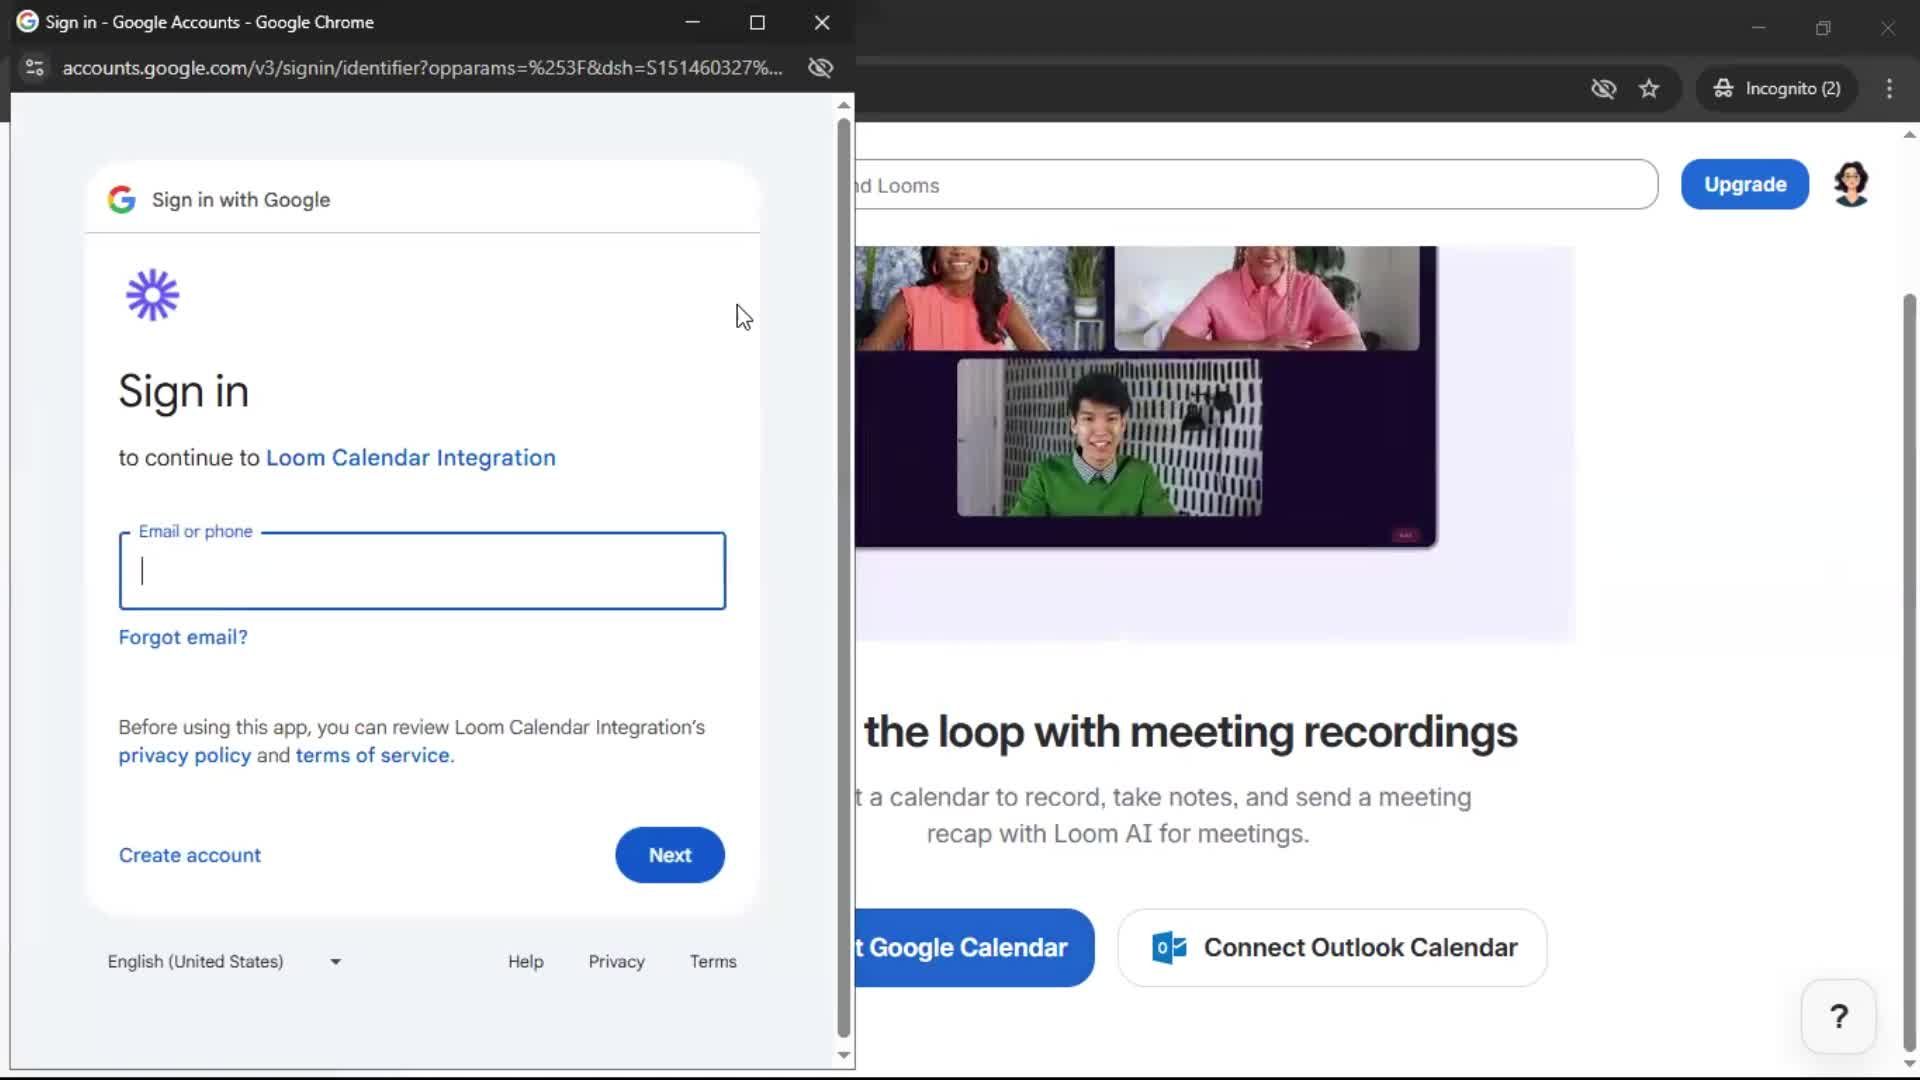Open the Forgot email link
1920x1080 pixels.
coord(182,637)
